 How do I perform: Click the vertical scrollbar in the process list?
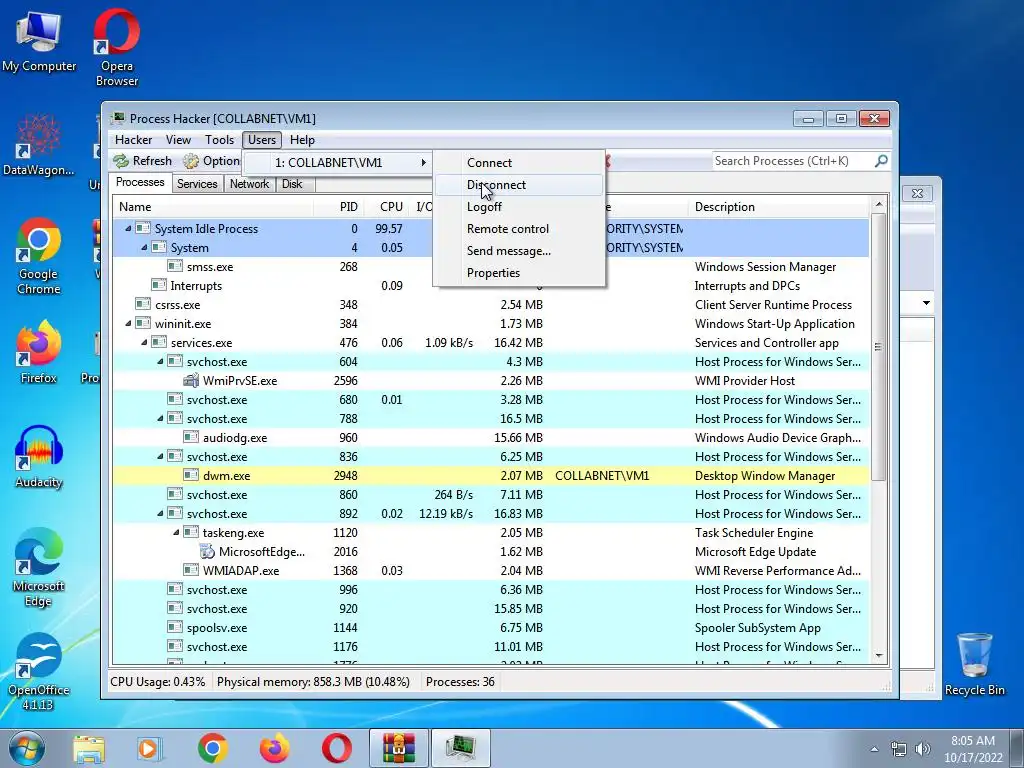click(x=879, y=347)
